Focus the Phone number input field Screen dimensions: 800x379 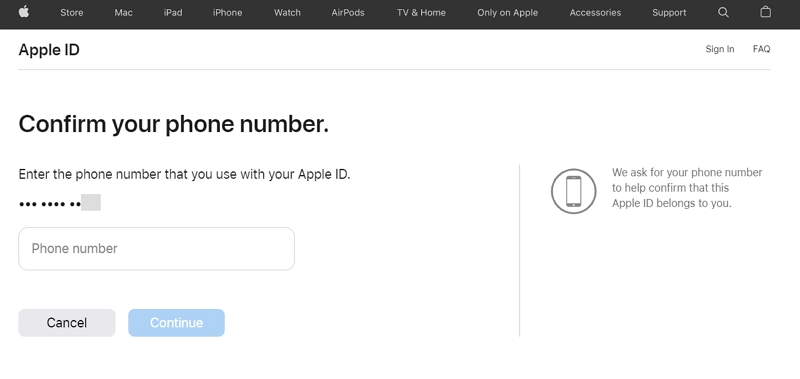click(157, 248)
